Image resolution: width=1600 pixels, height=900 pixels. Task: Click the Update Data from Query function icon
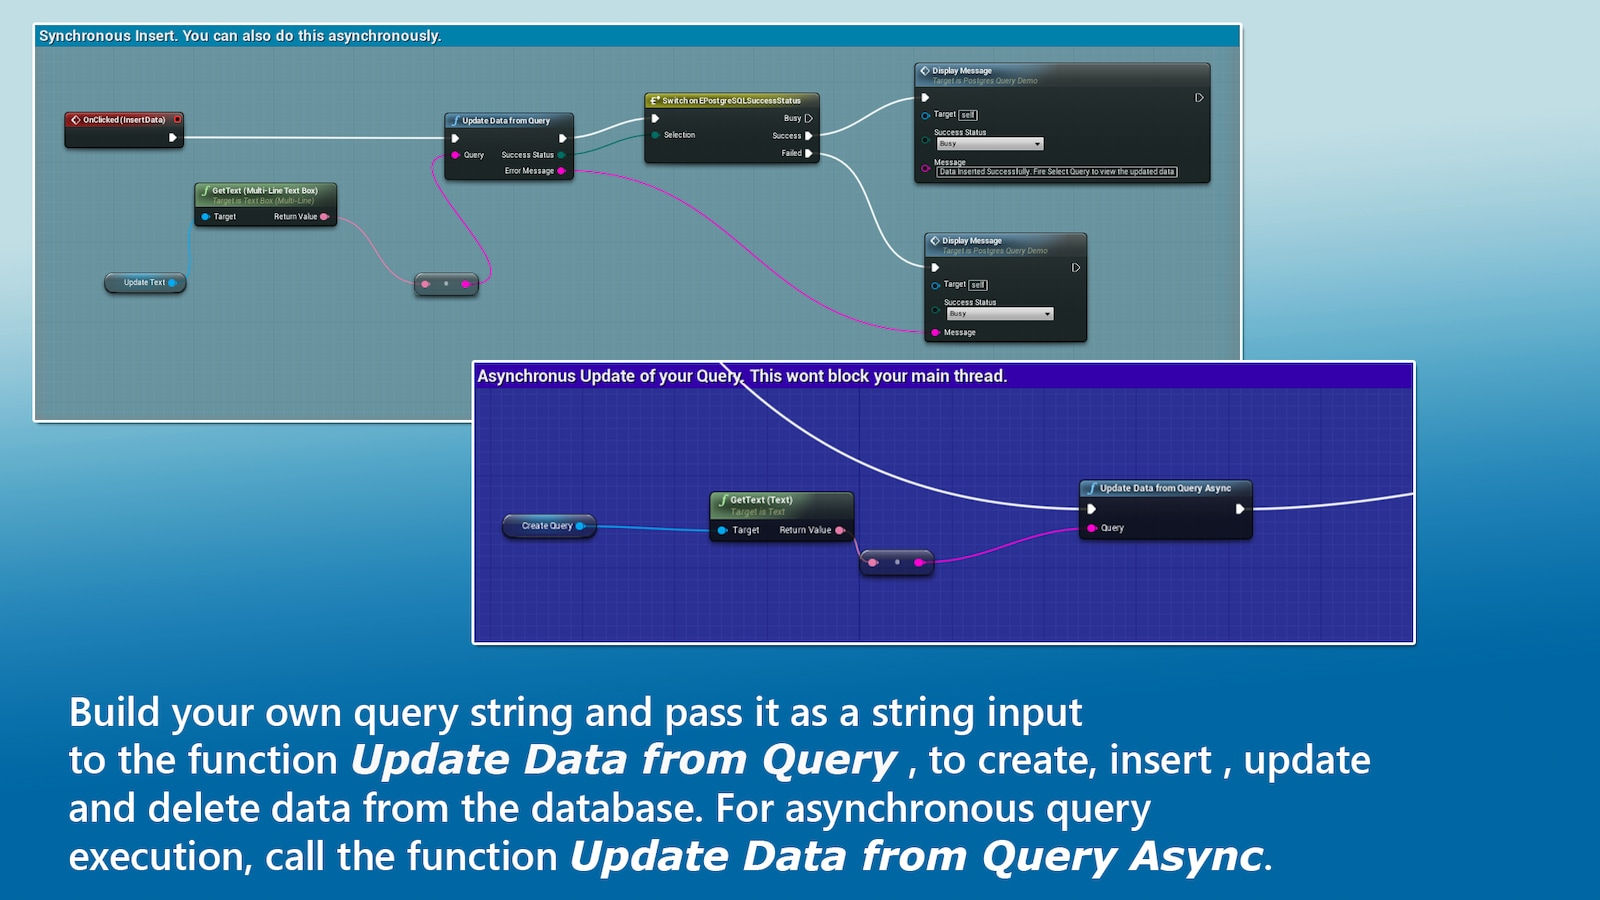(455, 120)
